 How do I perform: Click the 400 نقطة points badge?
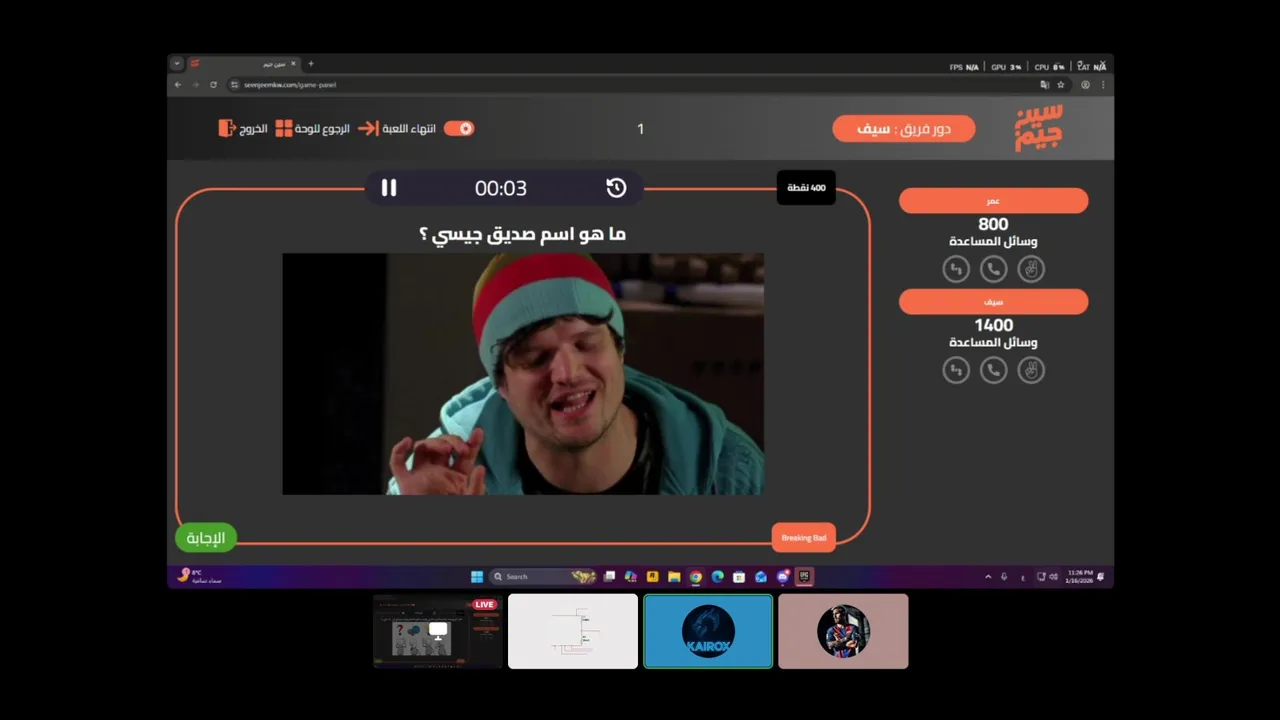806,188
